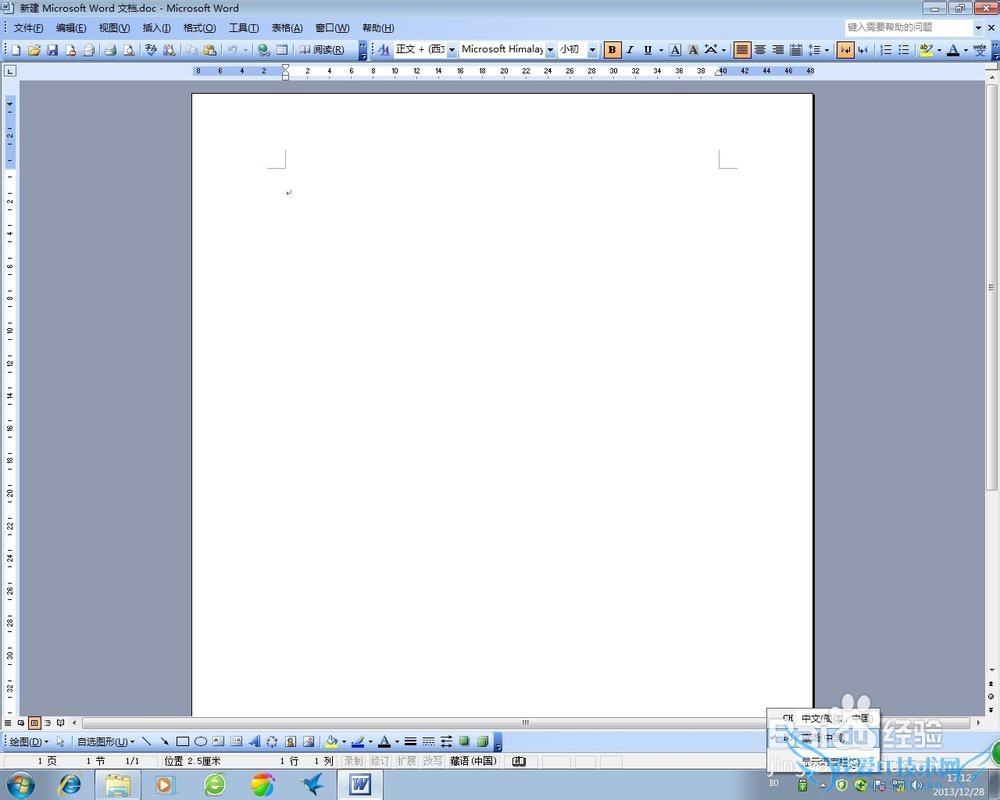Open the 格式 Format menu
This screenshot has height=800, width=1000.
click(x=200, y=27)
